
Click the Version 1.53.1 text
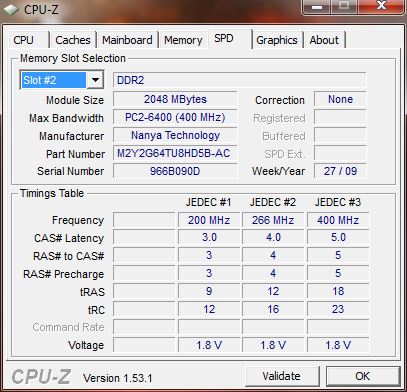pos(118,378)
